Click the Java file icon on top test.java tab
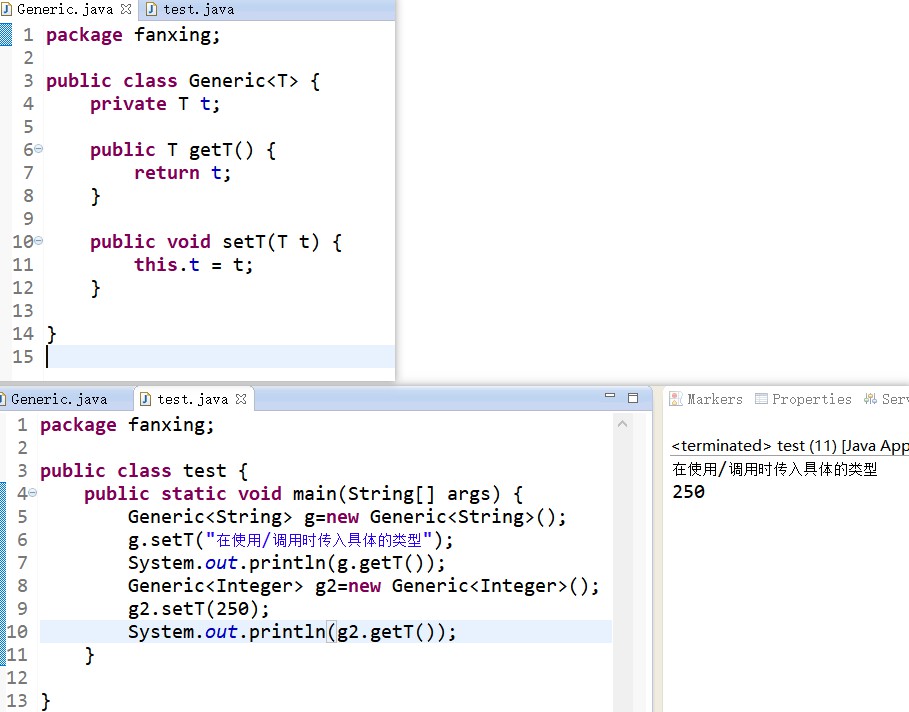The height and width of the screenshot is (712, 909). [151, 9]
